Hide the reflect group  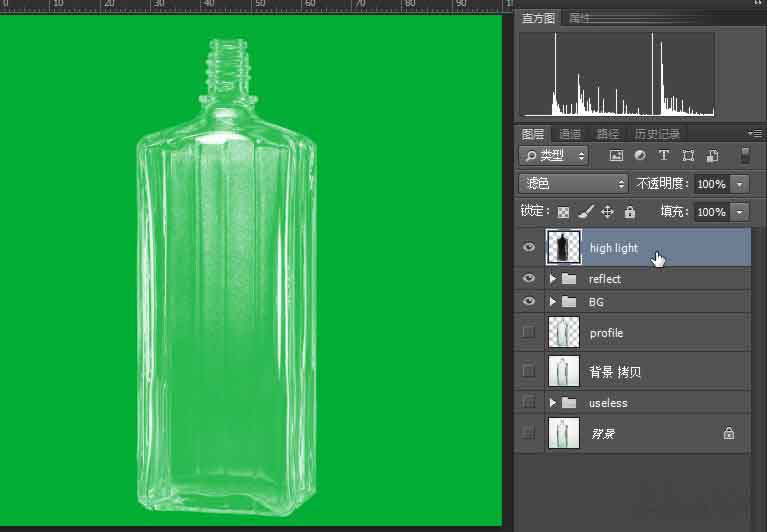click(x=529, y=279)
